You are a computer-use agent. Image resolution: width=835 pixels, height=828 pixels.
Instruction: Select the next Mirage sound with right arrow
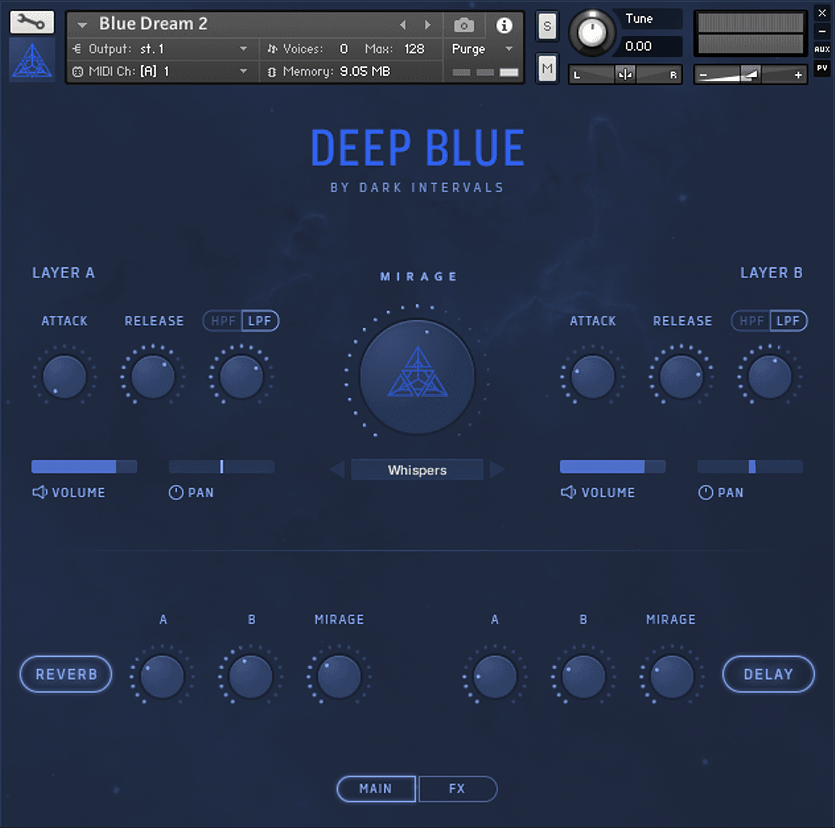(497, 470)
